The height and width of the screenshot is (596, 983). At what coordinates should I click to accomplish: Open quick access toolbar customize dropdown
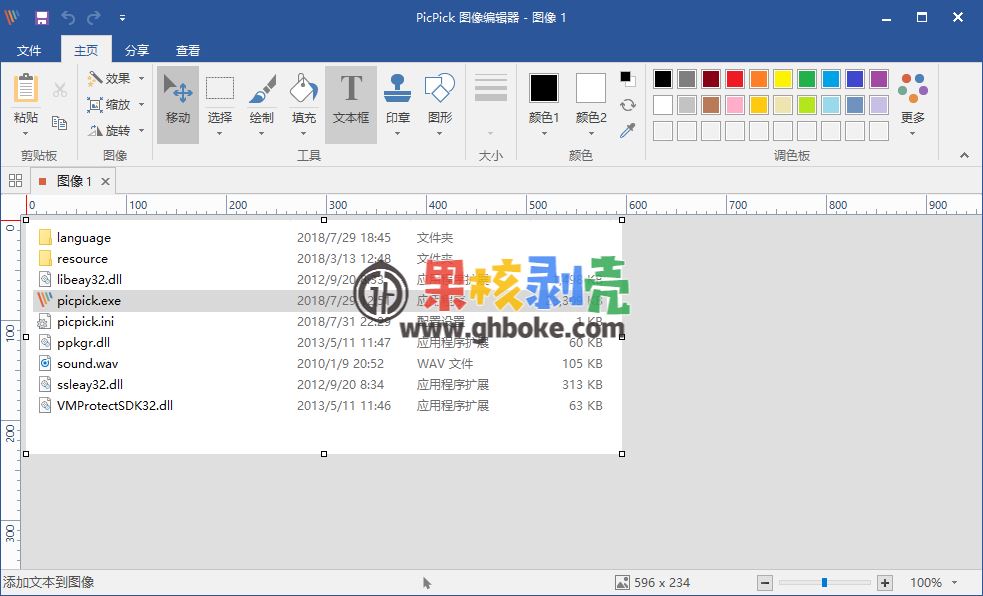[x=122, y=18]
